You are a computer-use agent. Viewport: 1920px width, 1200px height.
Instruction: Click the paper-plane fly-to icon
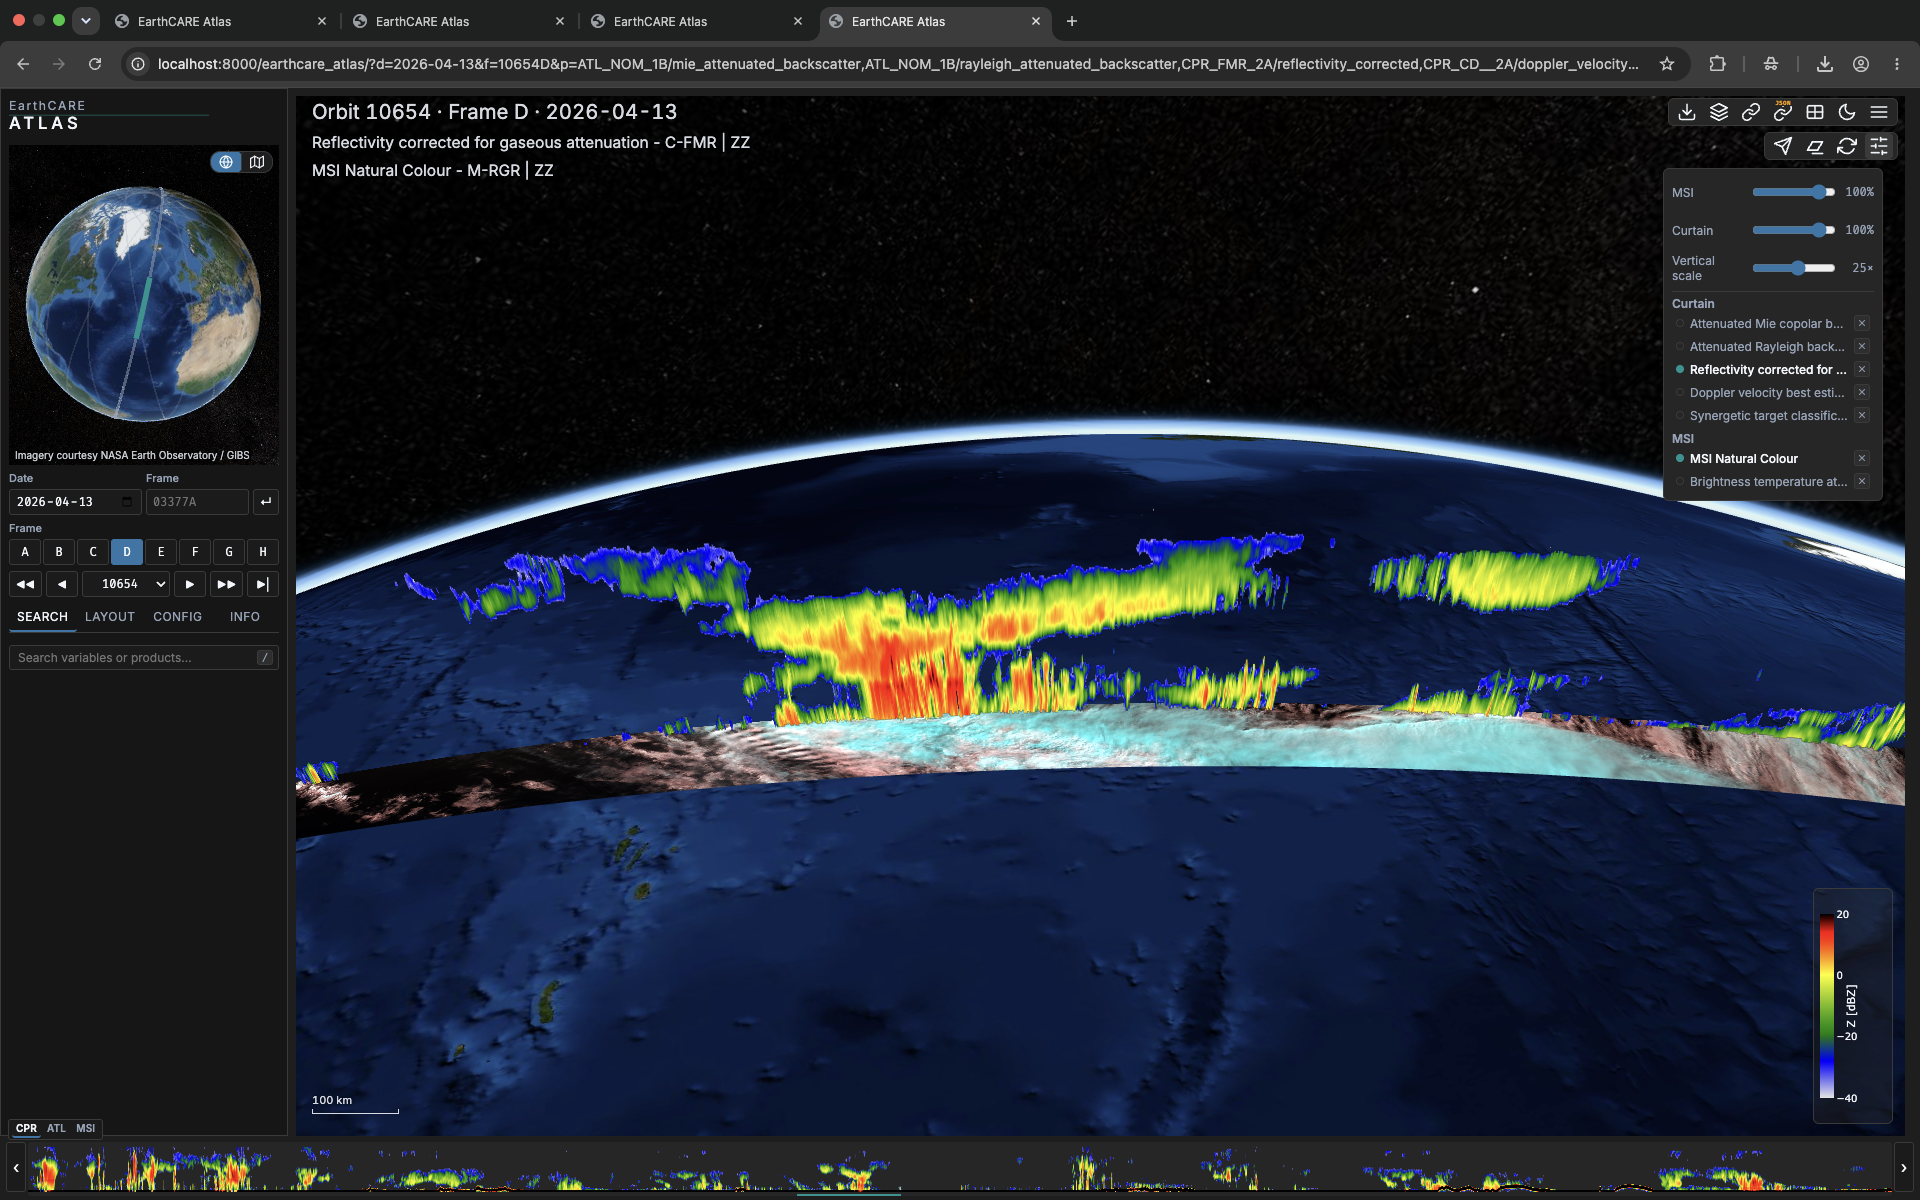pyautogui.click(x=1783, y=146)
